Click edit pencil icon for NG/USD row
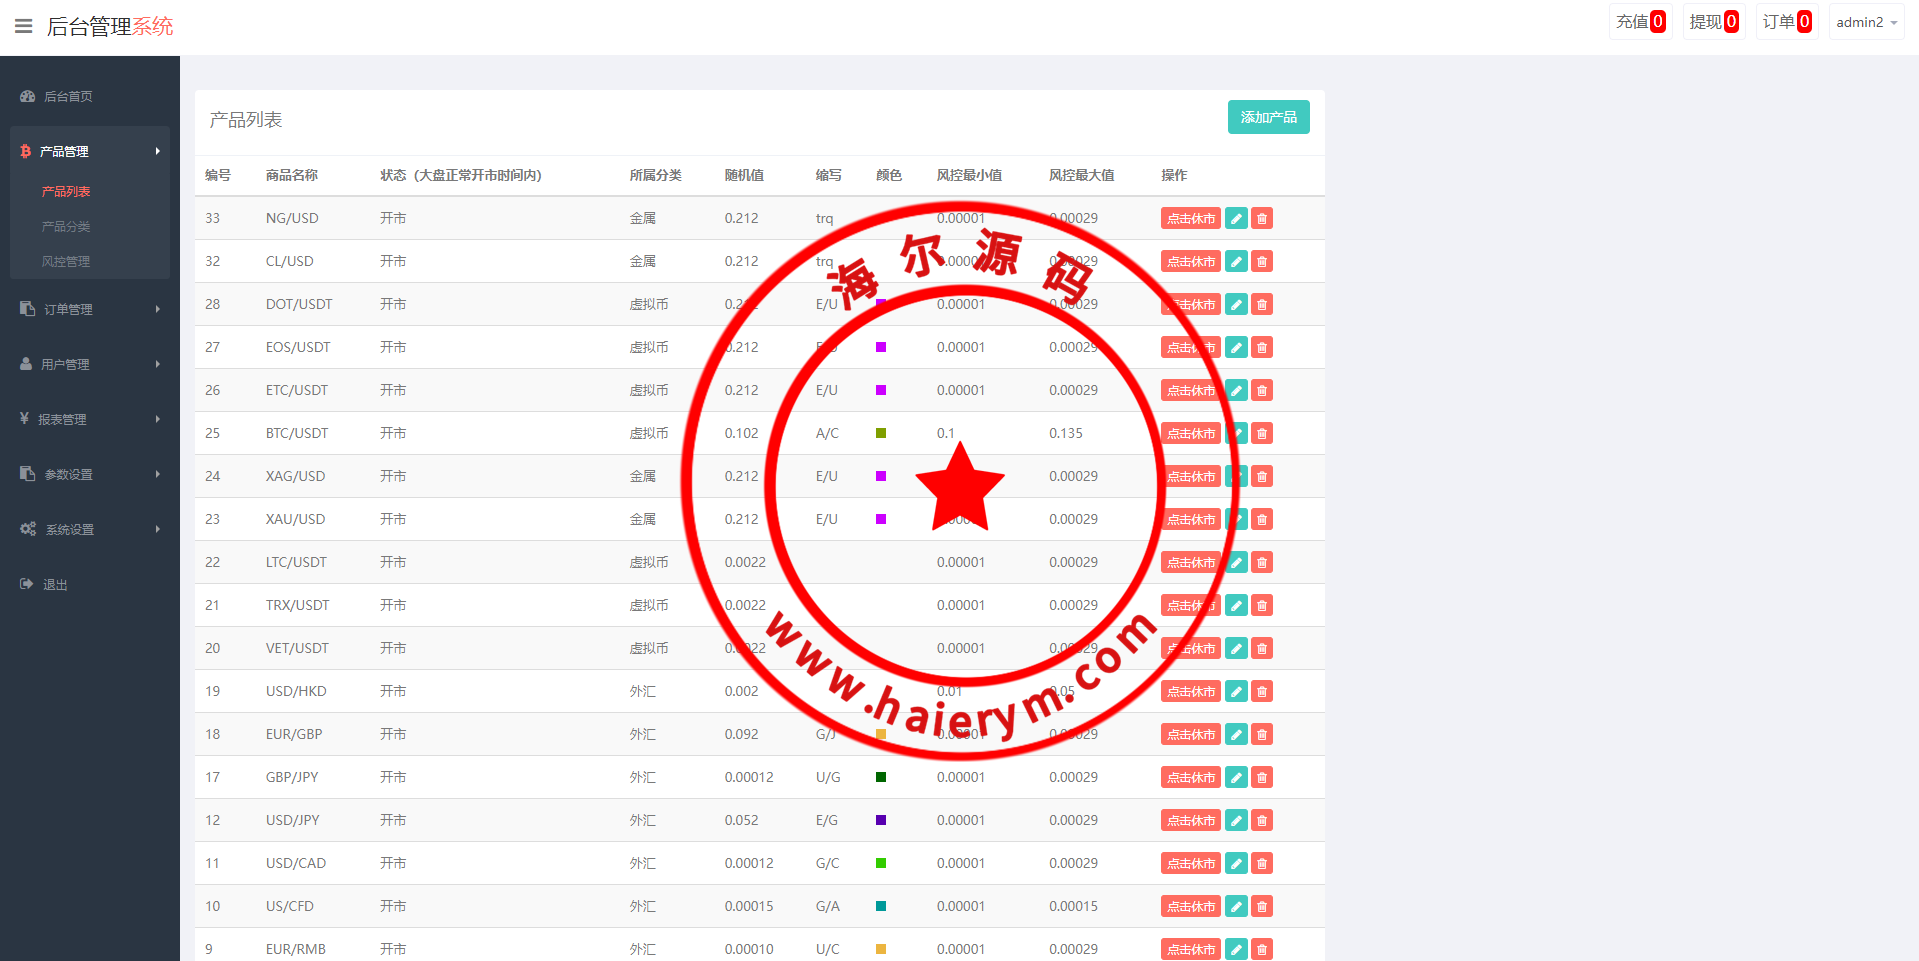Image resolution: width=1919 pixels, height=961 pixels. pos(1236,218)
